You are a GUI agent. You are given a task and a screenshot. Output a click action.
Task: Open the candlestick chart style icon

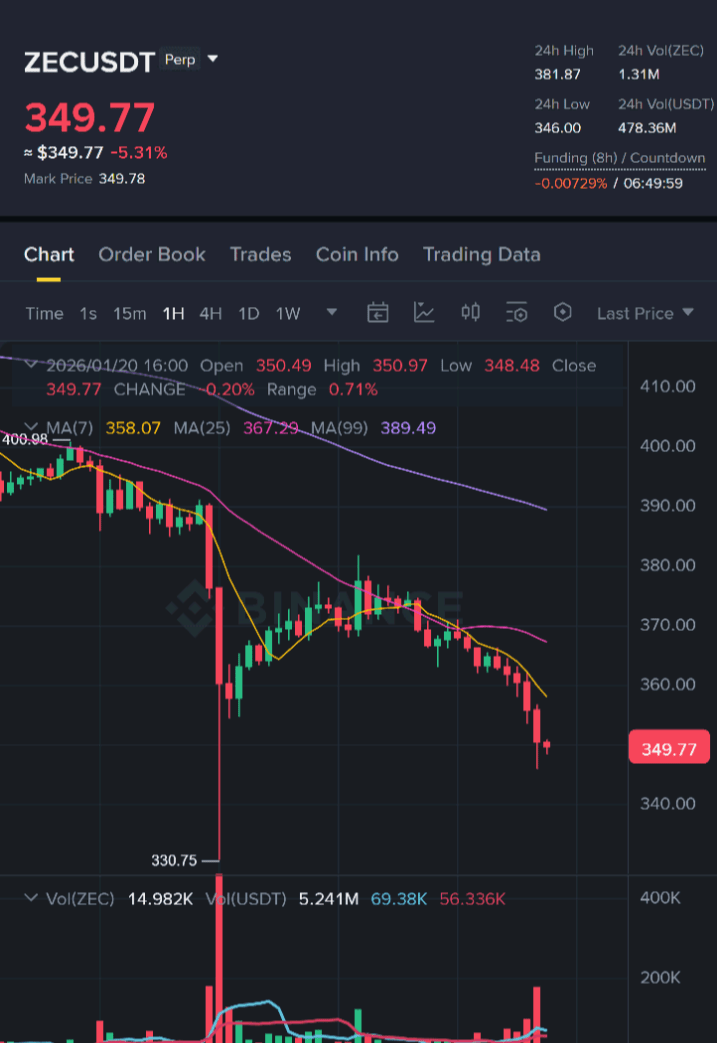[470, 313]
